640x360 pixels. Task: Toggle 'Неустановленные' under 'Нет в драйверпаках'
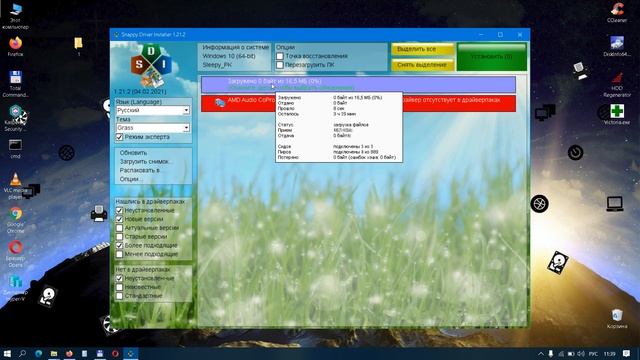pyautogui.click(x=120, y=278)
